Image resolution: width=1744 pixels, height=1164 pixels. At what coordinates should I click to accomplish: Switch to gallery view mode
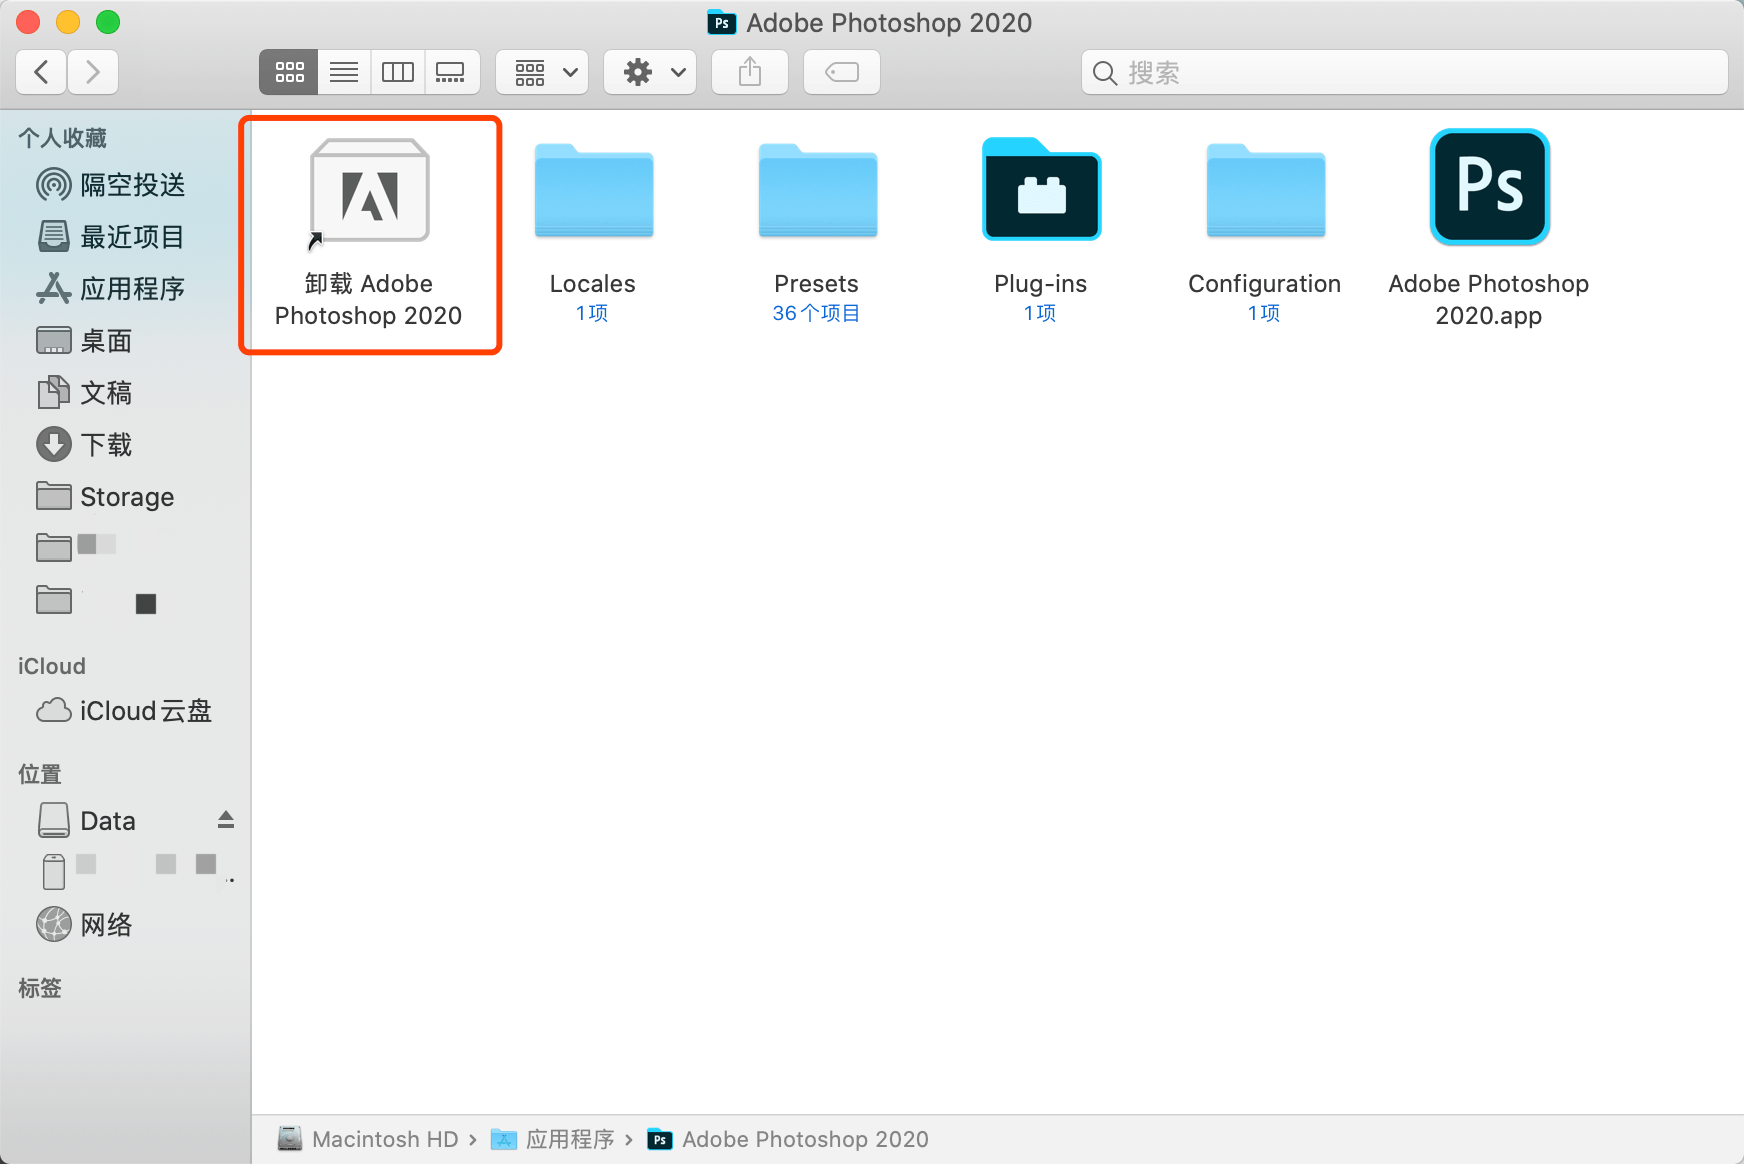[x=451, y=72]
